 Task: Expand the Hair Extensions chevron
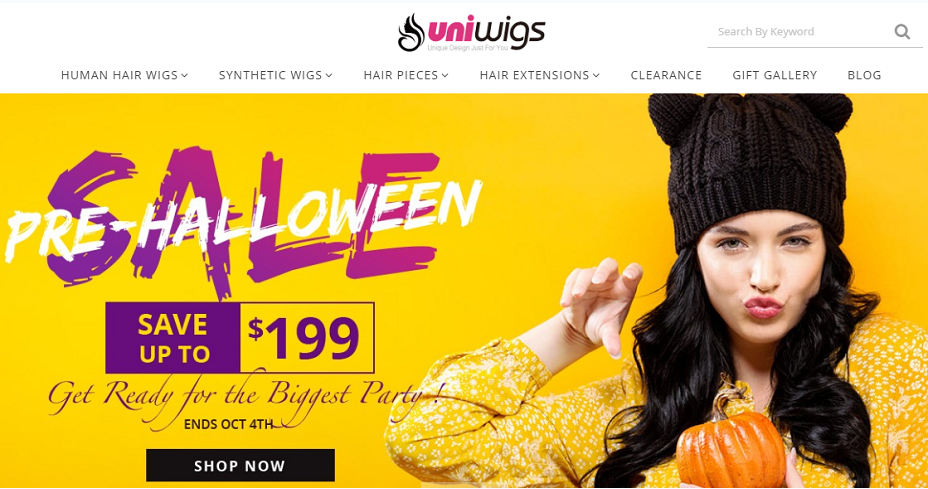597,75
